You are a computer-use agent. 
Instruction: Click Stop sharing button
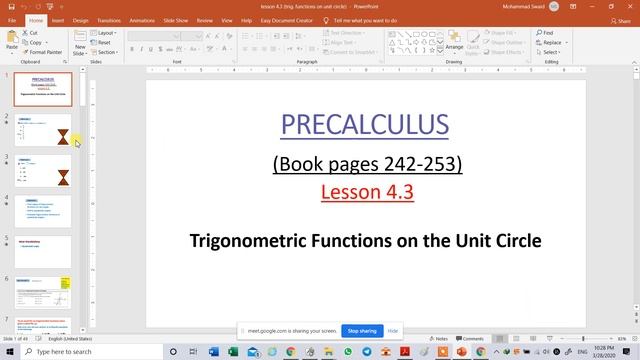tap(362, 331)
